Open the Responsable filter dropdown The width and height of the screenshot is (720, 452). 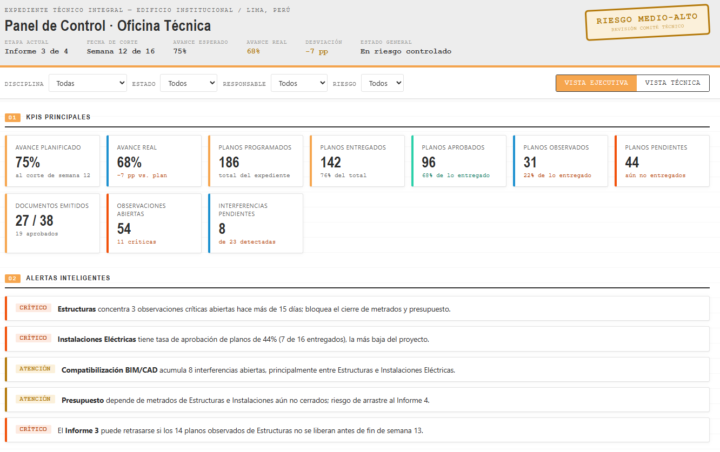[299, 83]
